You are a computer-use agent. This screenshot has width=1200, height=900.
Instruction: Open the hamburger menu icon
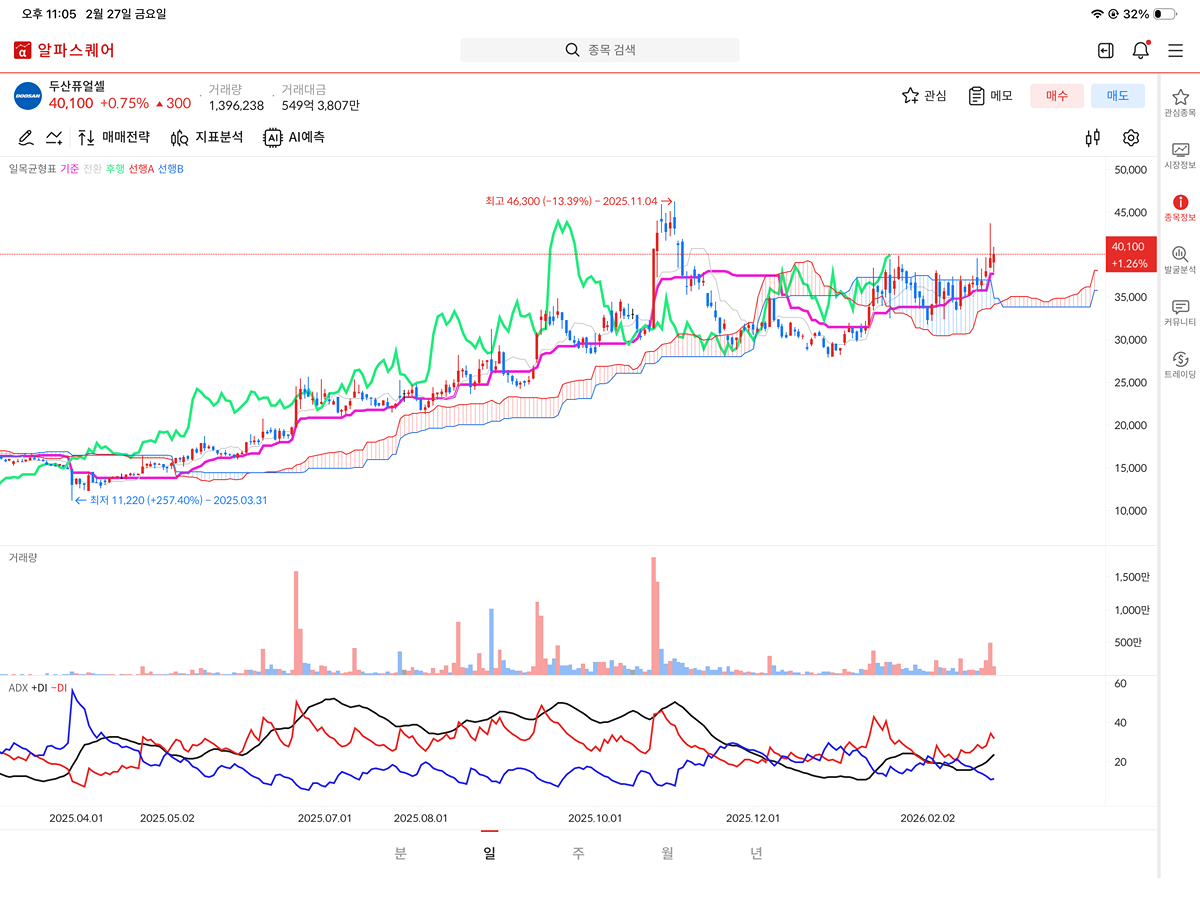1175,50
